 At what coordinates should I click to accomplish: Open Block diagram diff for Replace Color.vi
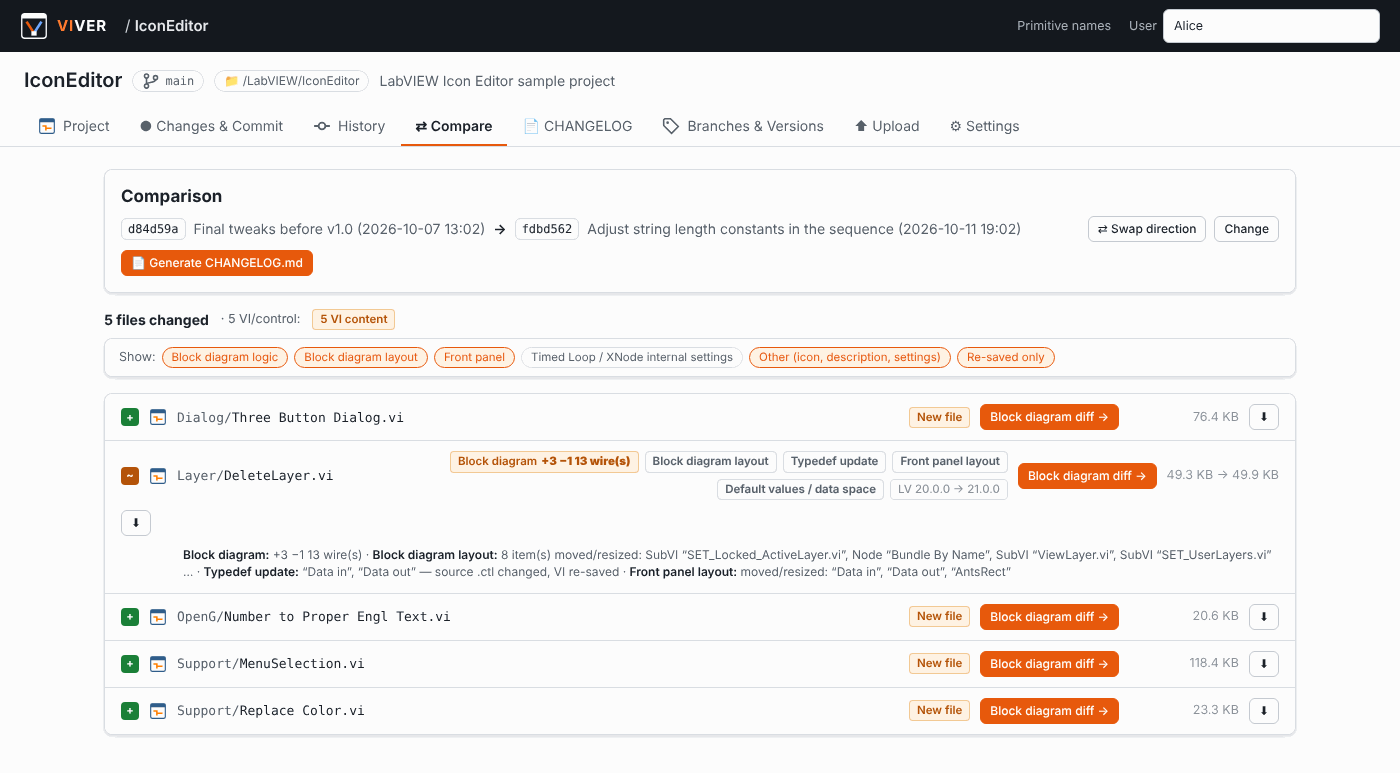click(x=1049, y=711)
